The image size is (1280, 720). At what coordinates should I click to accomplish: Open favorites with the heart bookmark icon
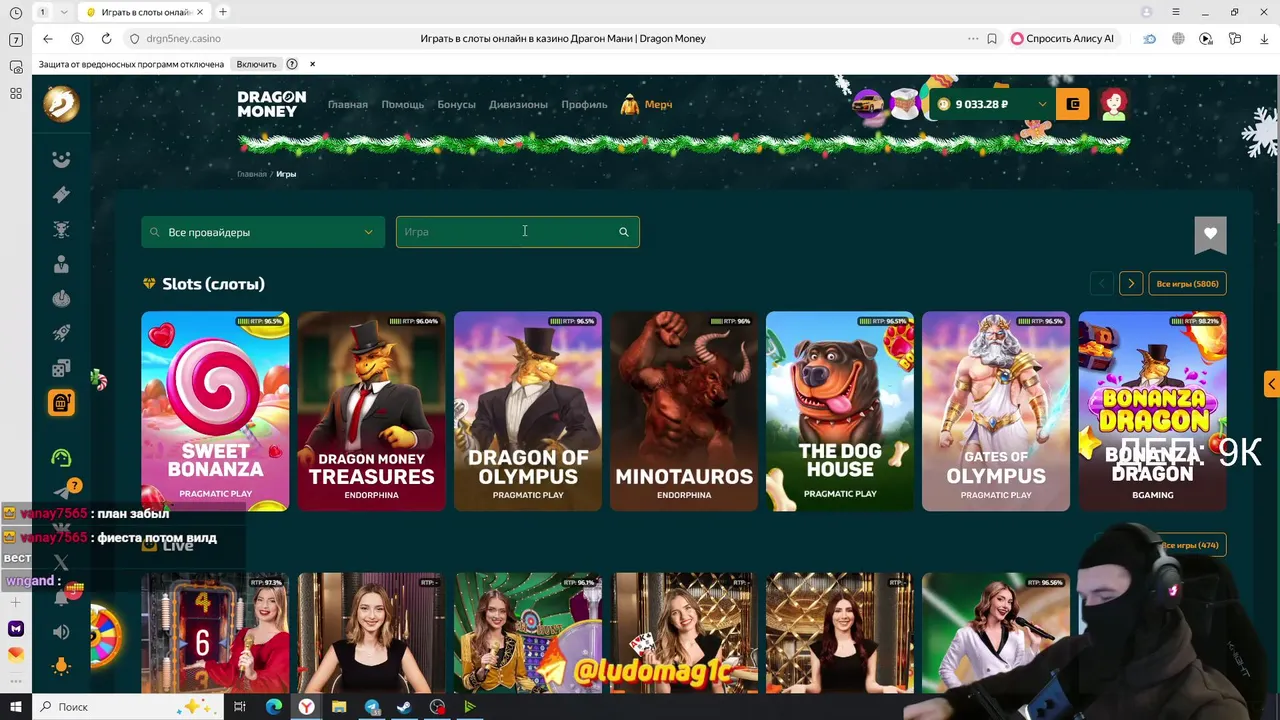click(1210, 234)
